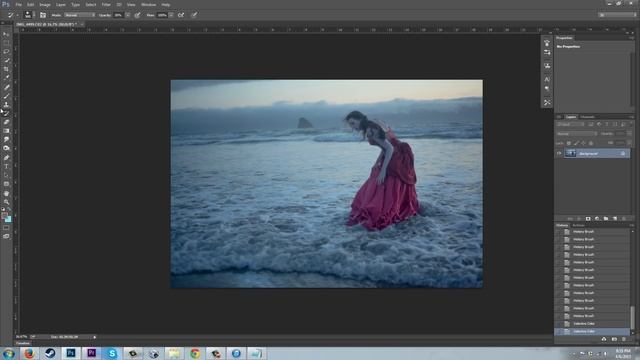Open the brush Mode dropdown

(80, 15)
